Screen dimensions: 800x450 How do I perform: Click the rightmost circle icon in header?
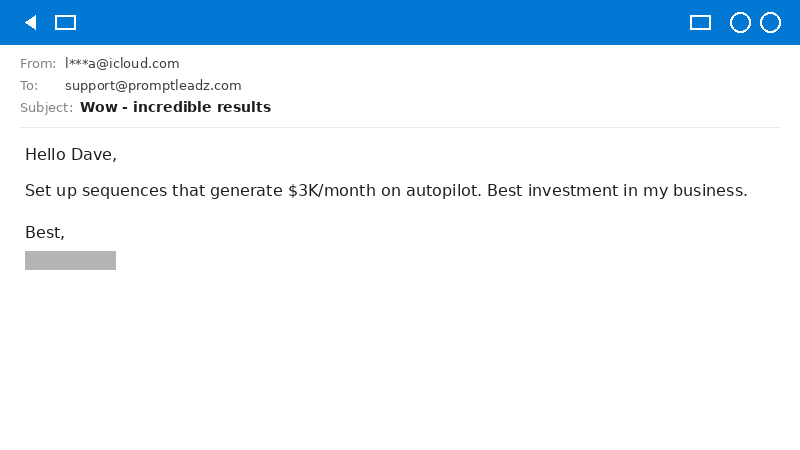coord(770,22)
